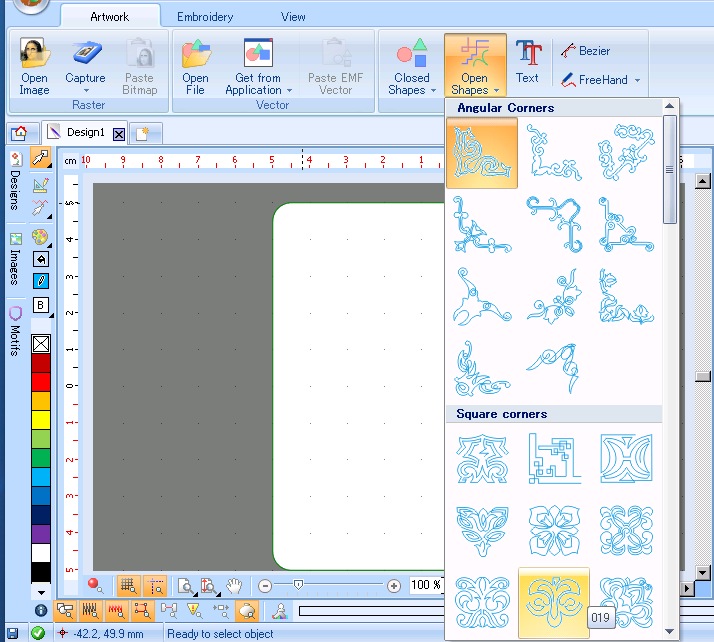Open the Motifs side panel
This screenshot has width=714, height=642.
(x=15, y=332)
